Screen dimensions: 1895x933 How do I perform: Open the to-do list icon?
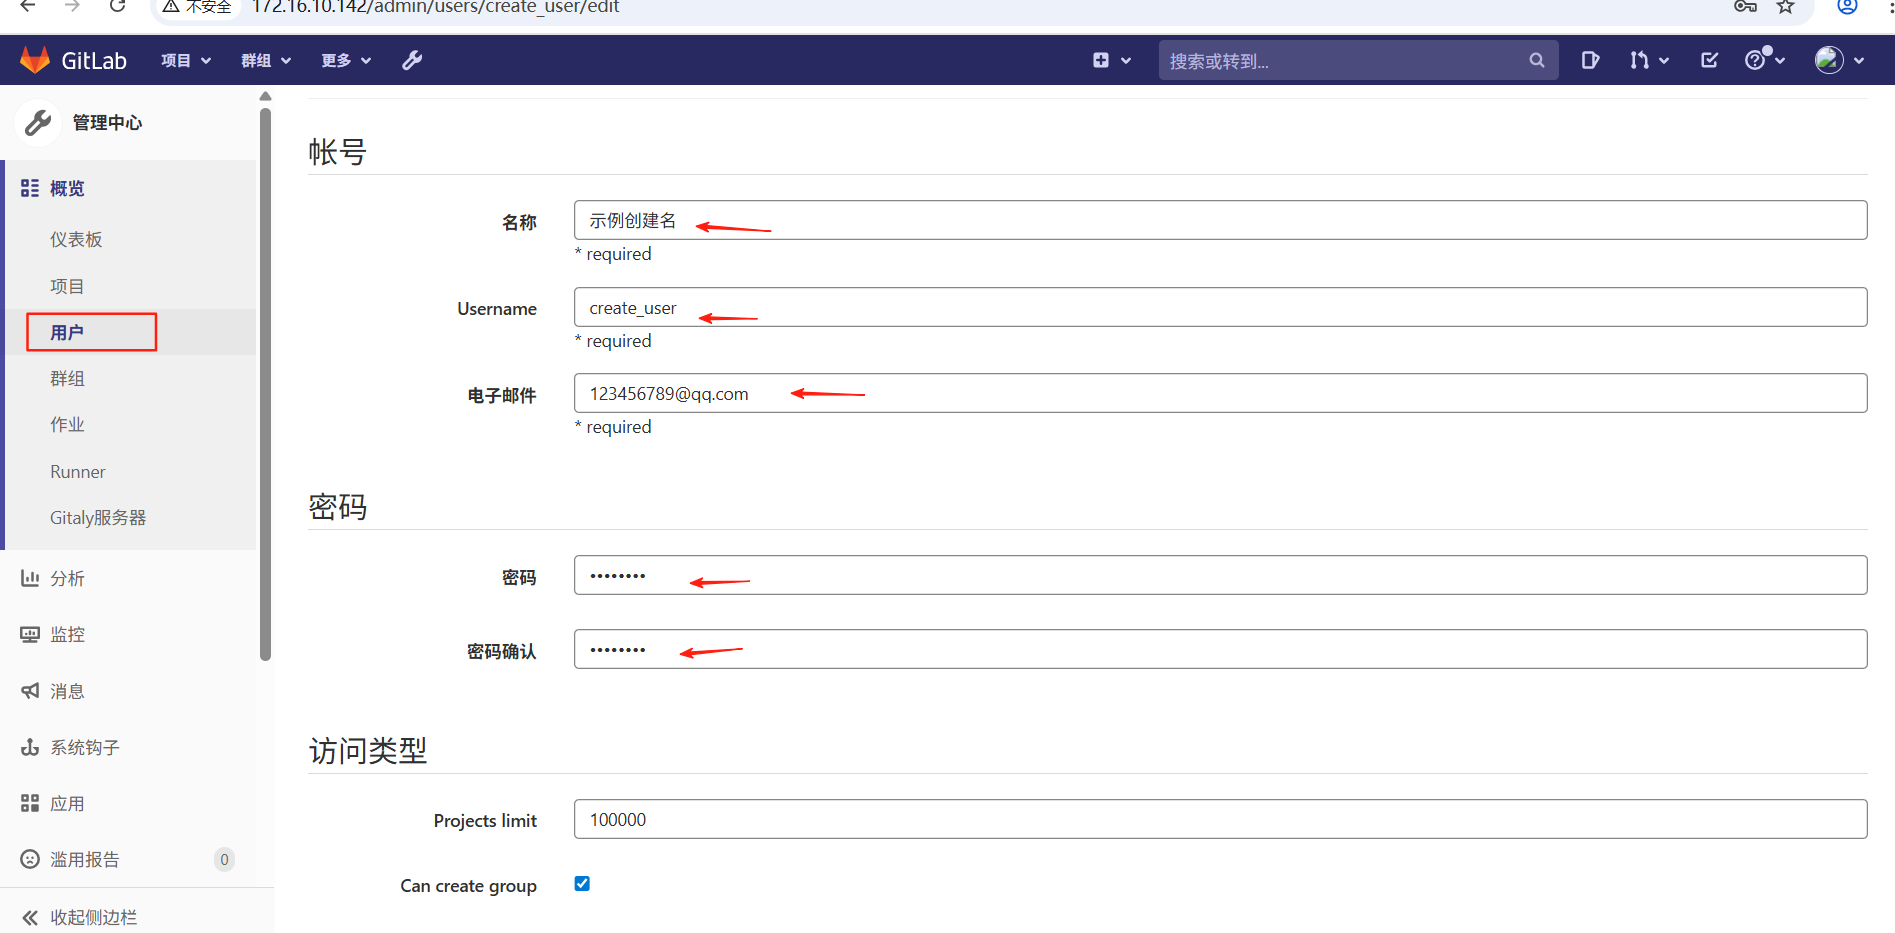(x=1709, y=60)
